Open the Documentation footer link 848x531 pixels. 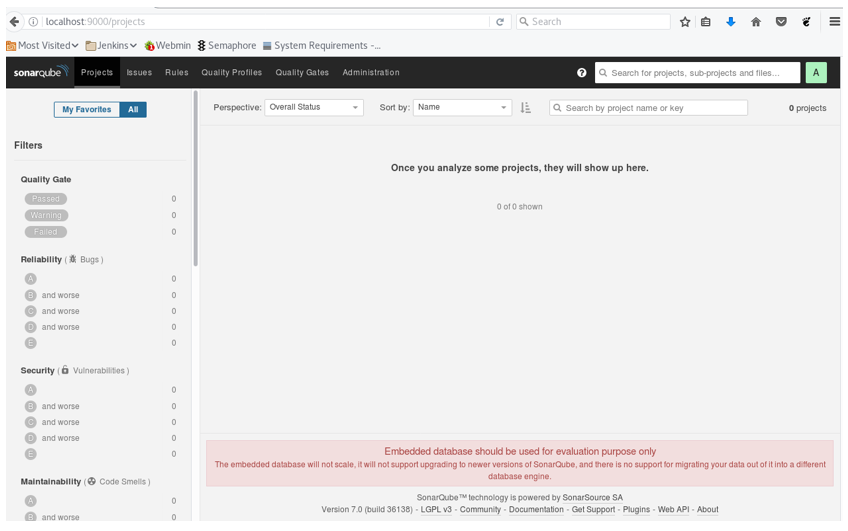pyautogui.click(x=536, y=509)
